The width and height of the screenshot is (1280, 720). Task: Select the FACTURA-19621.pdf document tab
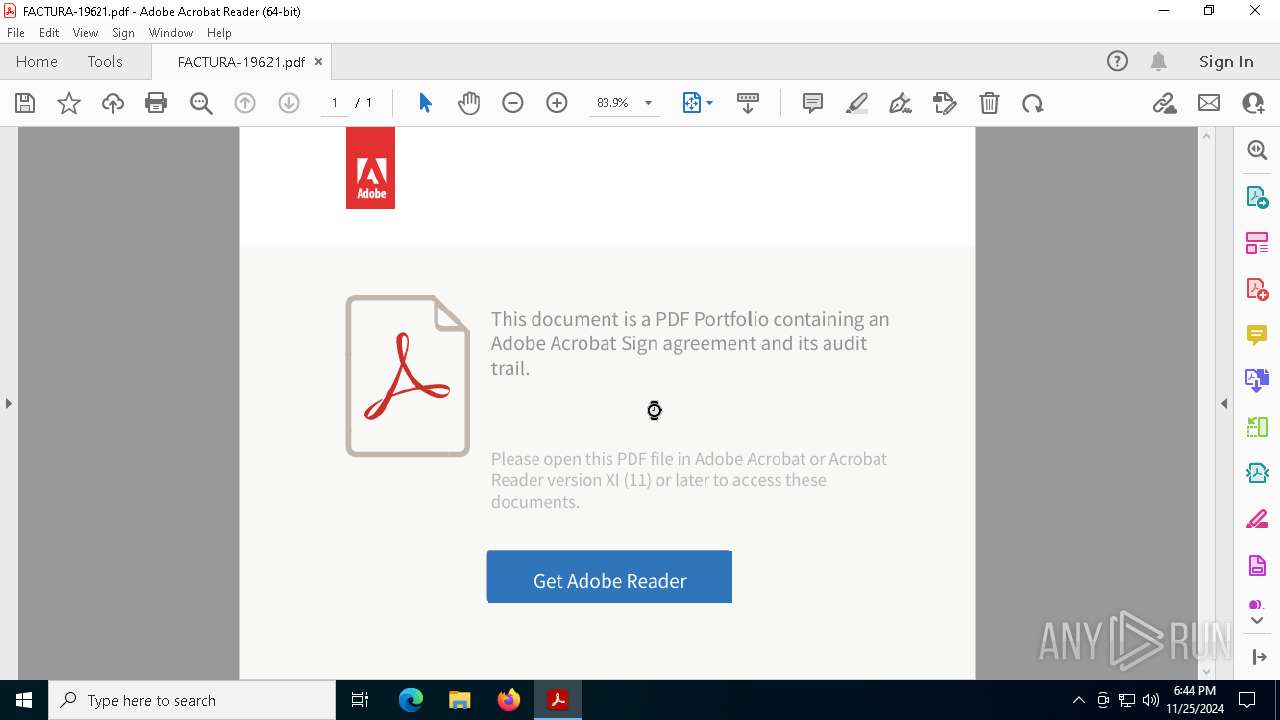[241, 62]
